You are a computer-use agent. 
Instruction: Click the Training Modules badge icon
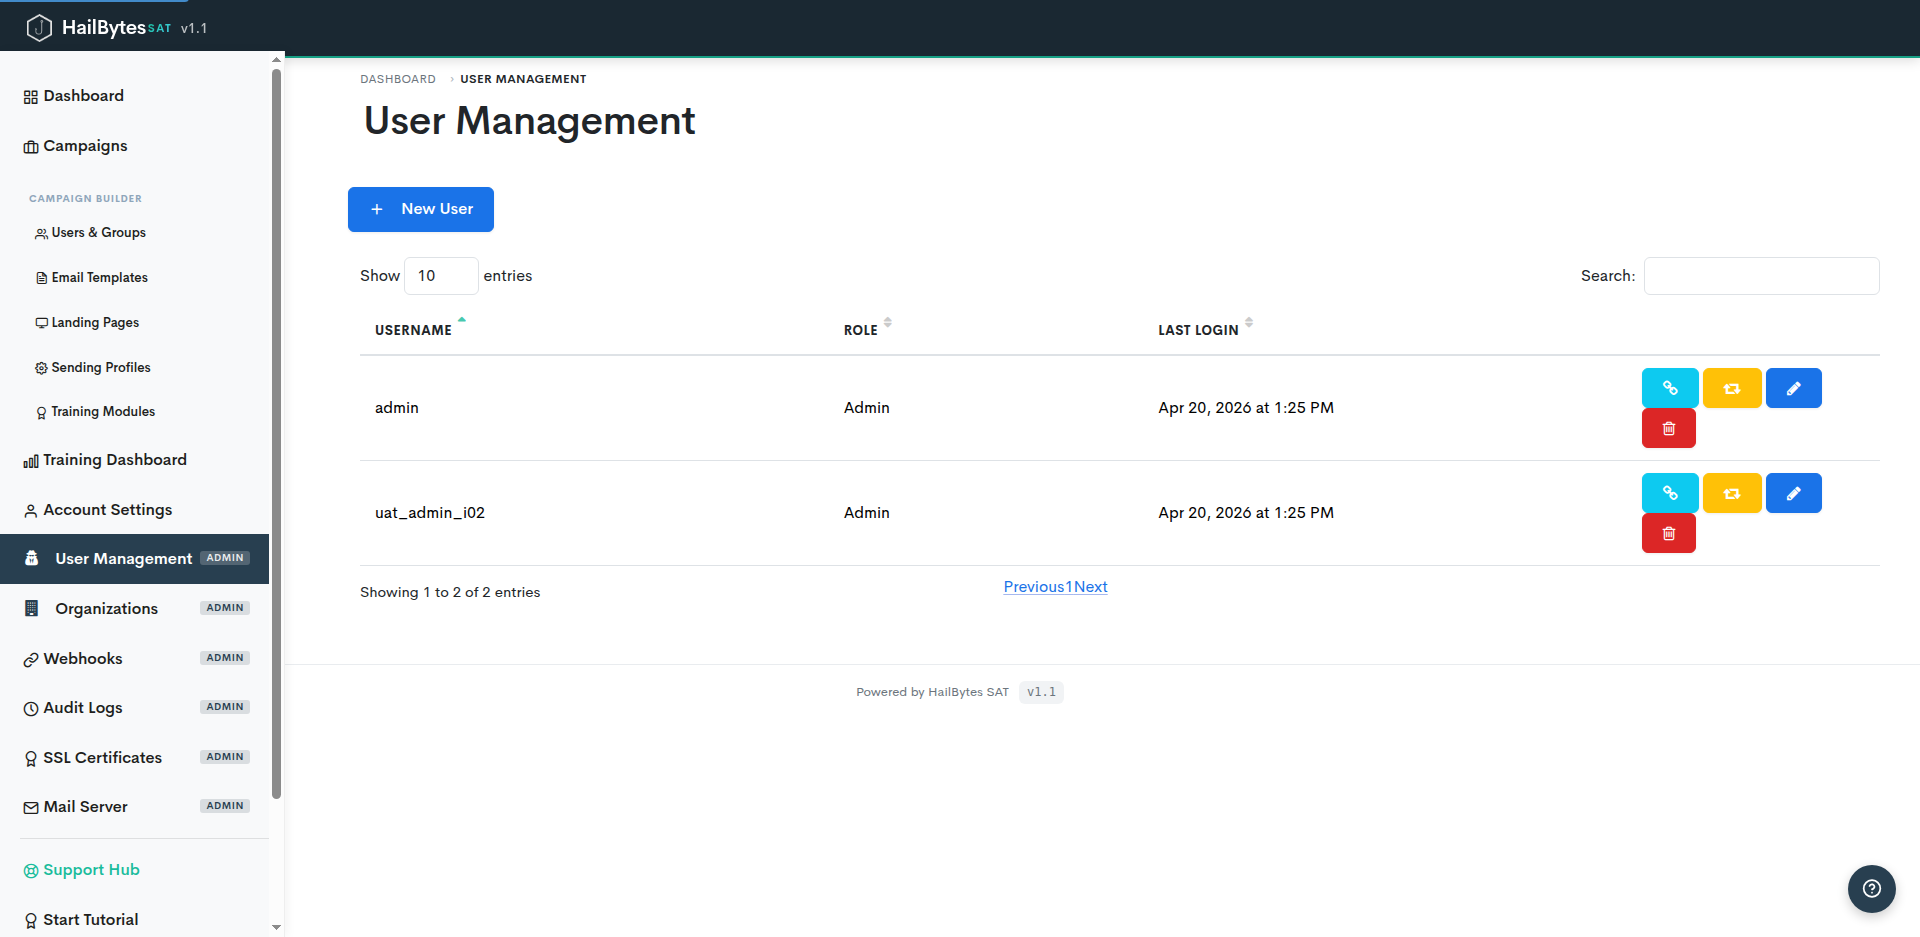tap(41, 412)
